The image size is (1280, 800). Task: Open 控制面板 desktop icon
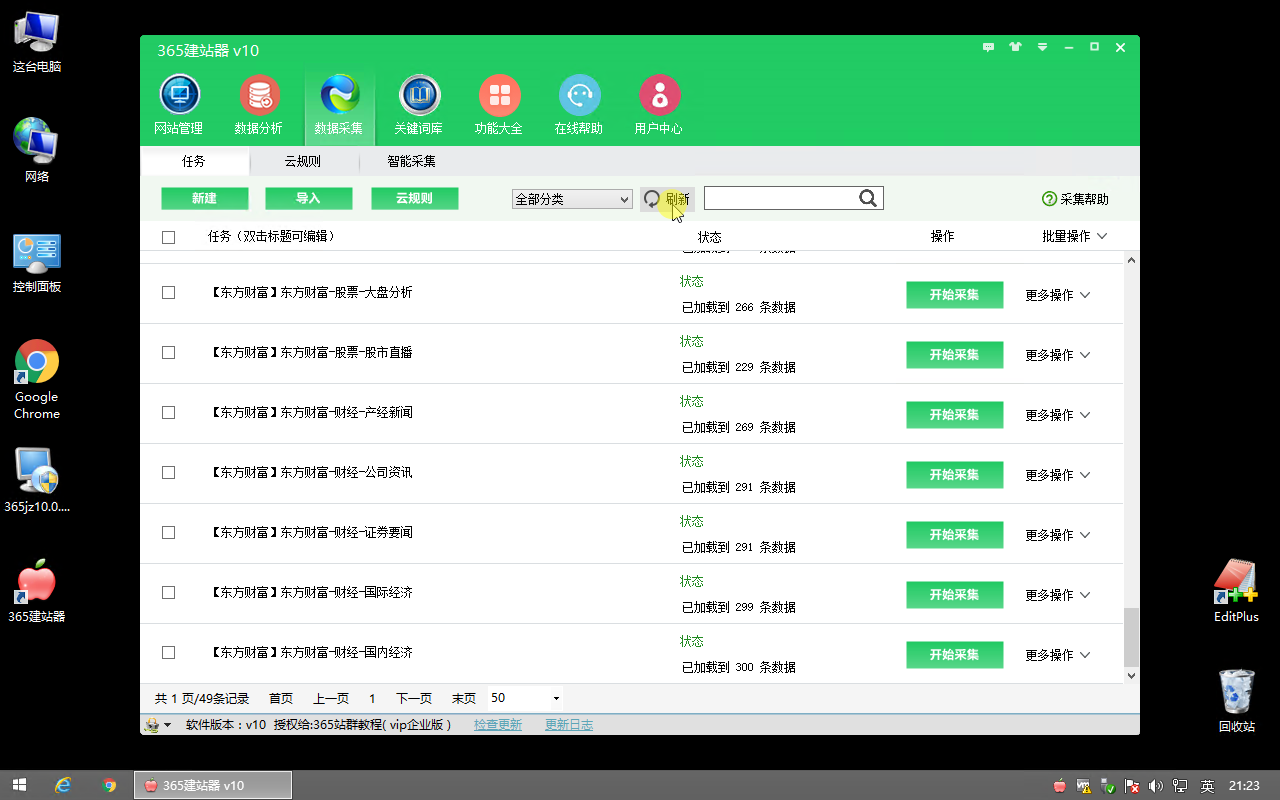point(37,262)
